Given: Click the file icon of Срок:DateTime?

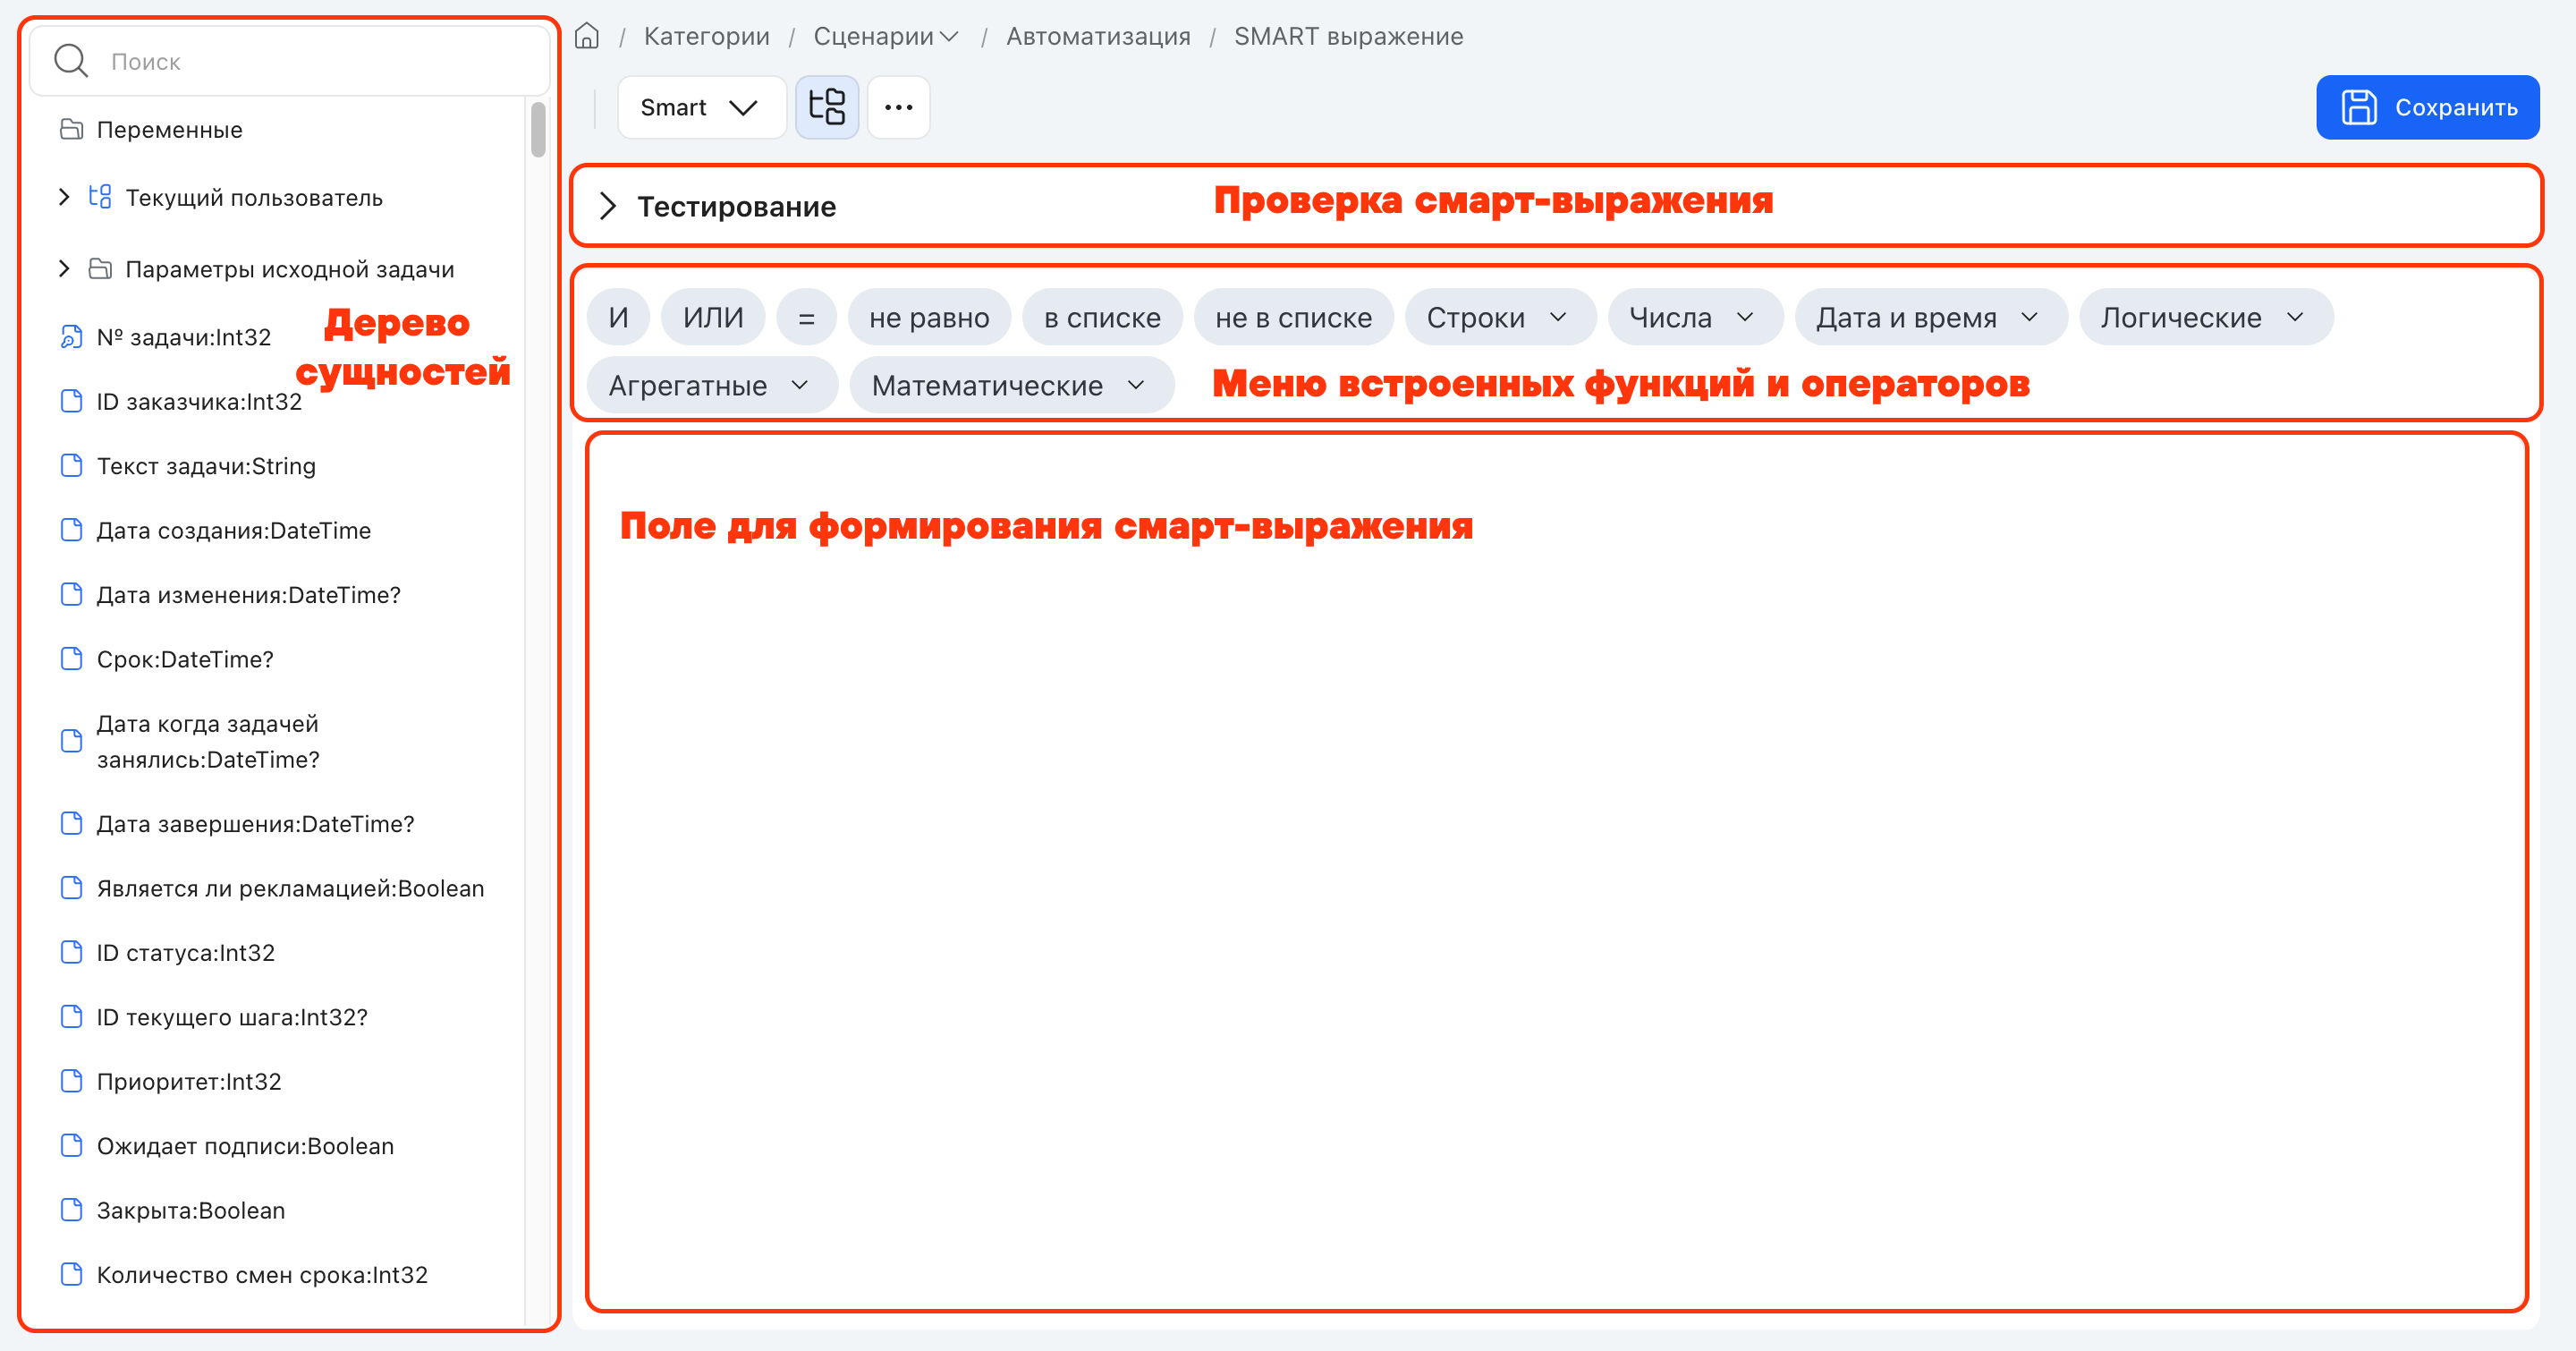Looking at the screenshot, I should (x=71, y=658).
